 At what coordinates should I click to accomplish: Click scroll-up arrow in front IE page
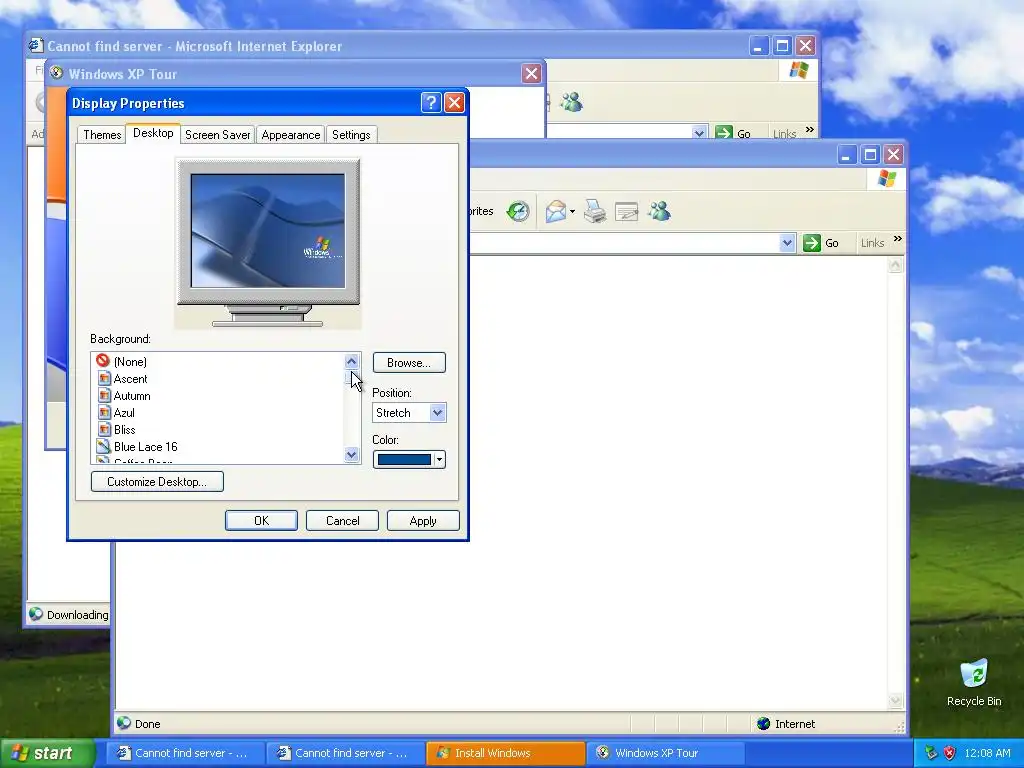point(895,265)
